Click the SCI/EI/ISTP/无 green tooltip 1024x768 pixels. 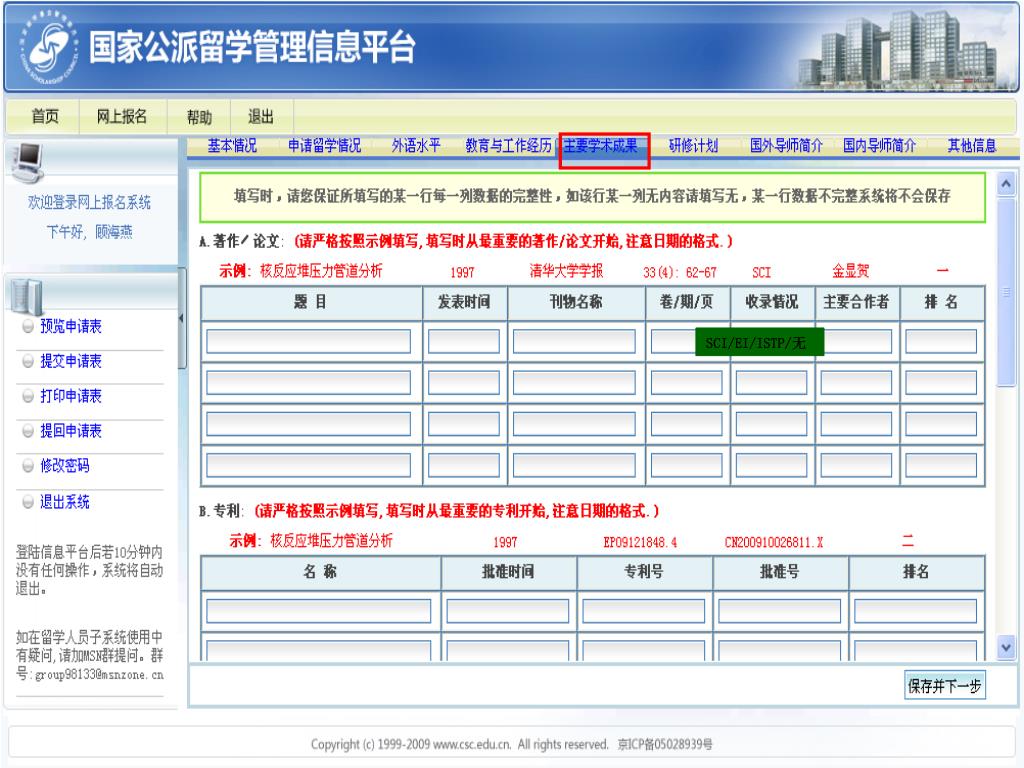(760, 342)
